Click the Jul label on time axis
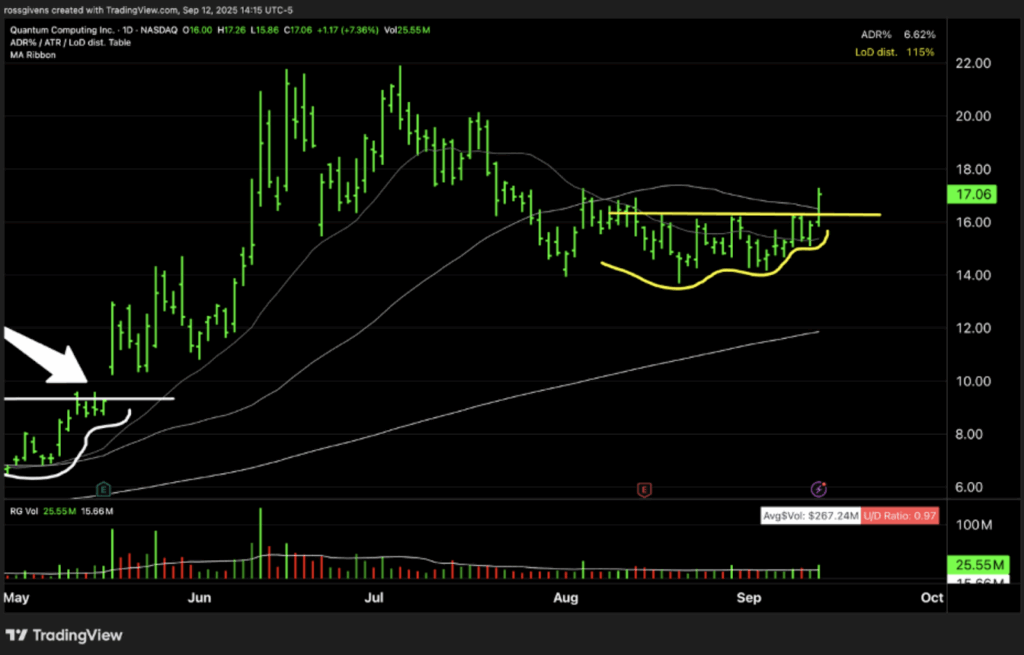This screenshot has width=1024, height=655. click(375, 598)
